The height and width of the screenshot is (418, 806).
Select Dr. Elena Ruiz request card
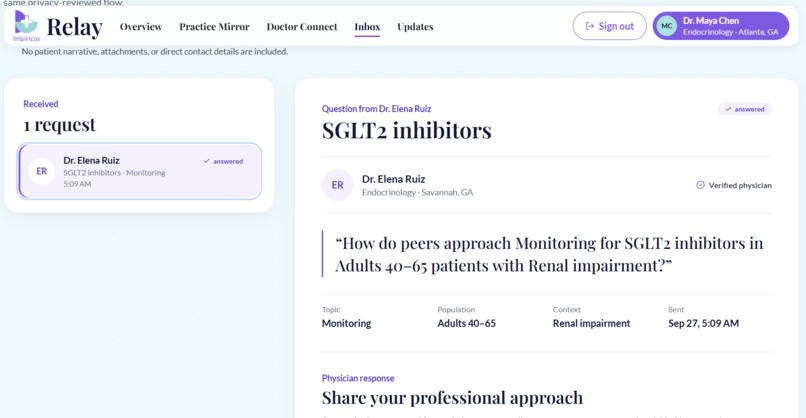pyautogui.click(x=139, y=171)
